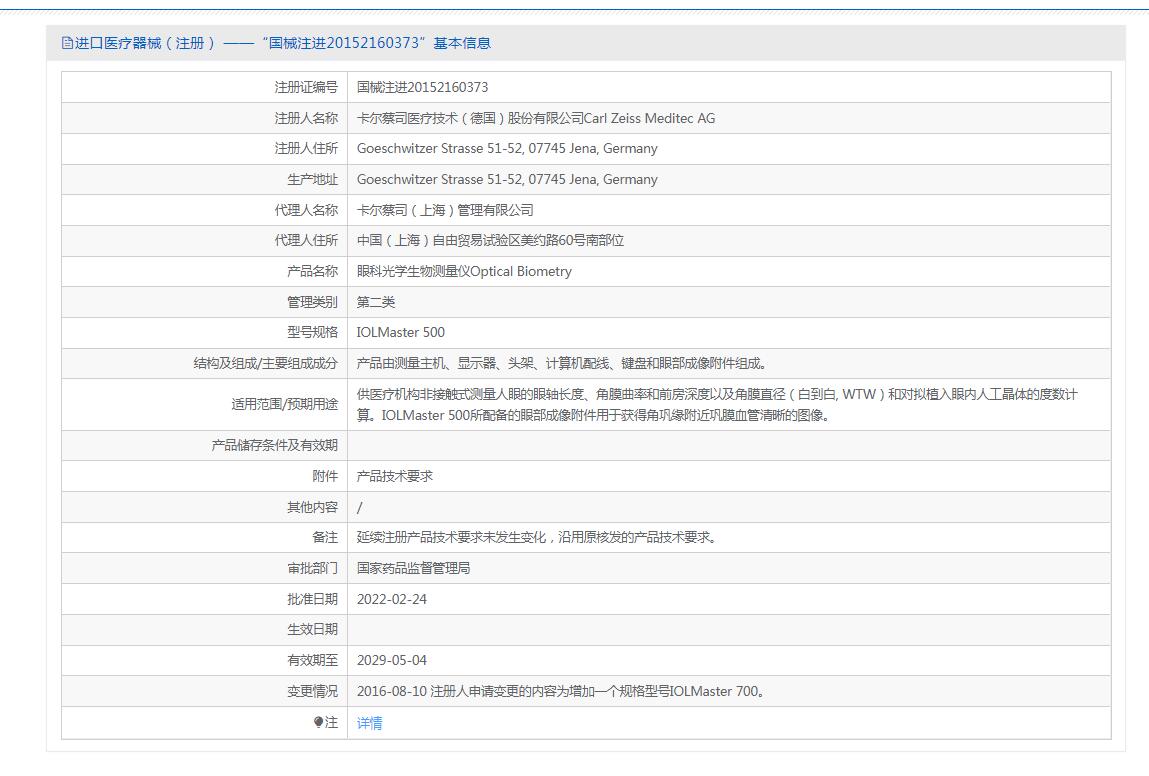Click the 结构及组成 composition description text
Screen dimensions: 1149x776
[561, 363]
